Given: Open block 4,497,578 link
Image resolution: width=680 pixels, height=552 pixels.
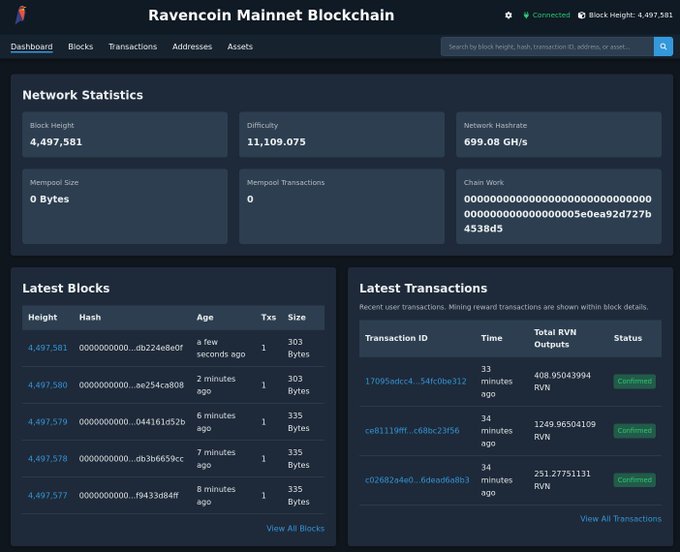Looking at the screenshot, I should [x=48, y=459].
